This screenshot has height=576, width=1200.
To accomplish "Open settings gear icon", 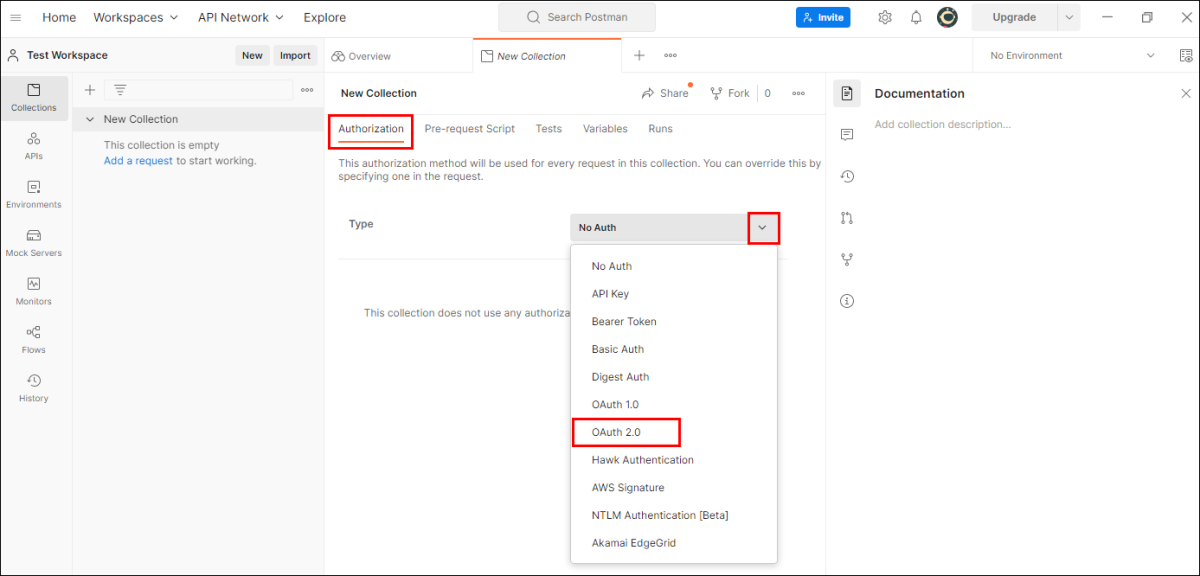I will [885, 17].
